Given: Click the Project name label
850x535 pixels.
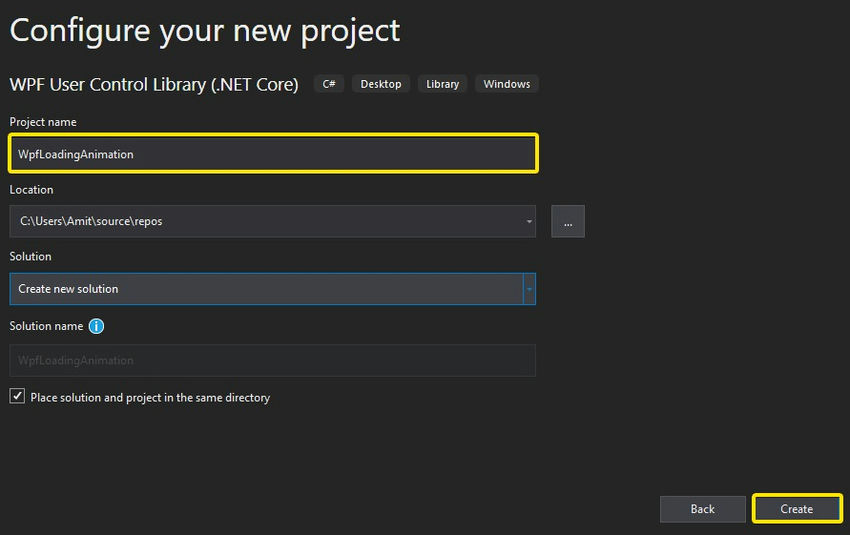Looking at the screenshot, I should coord(43,122).
